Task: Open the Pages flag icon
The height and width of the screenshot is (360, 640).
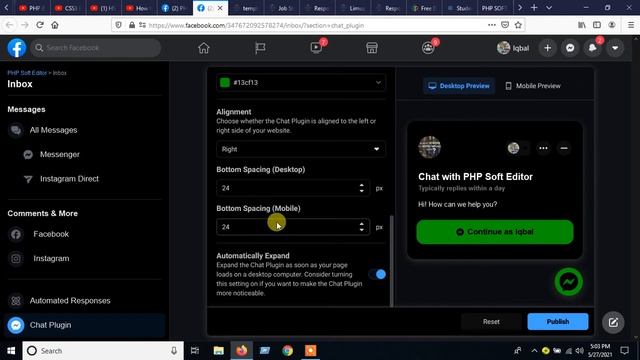Action: [x=260, y=48]
